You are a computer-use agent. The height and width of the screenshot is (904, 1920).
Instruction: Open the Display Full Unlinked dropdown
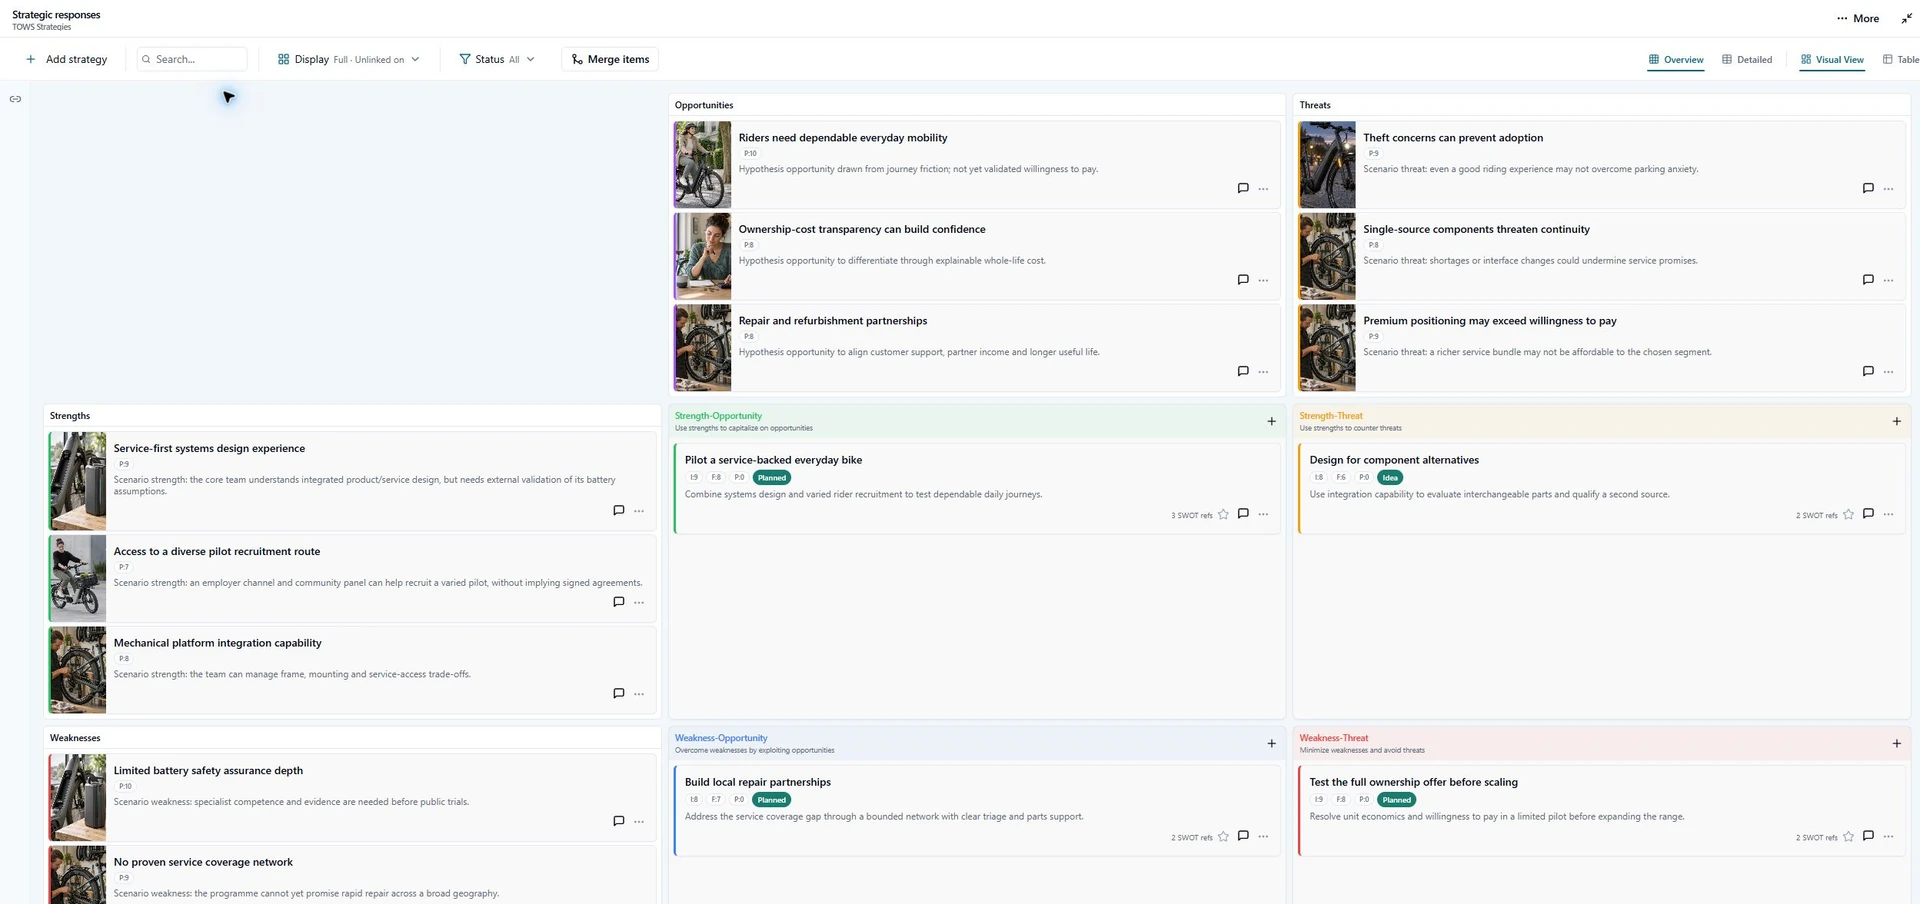348,59
